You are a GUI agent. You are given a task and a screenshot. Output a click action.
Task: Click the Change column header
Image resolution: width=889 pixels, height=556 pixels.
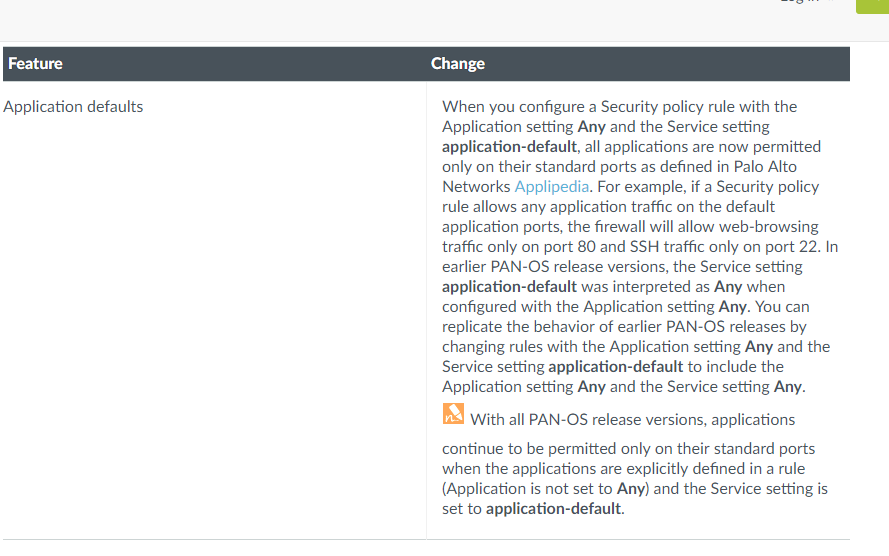(x=458, y=63)
